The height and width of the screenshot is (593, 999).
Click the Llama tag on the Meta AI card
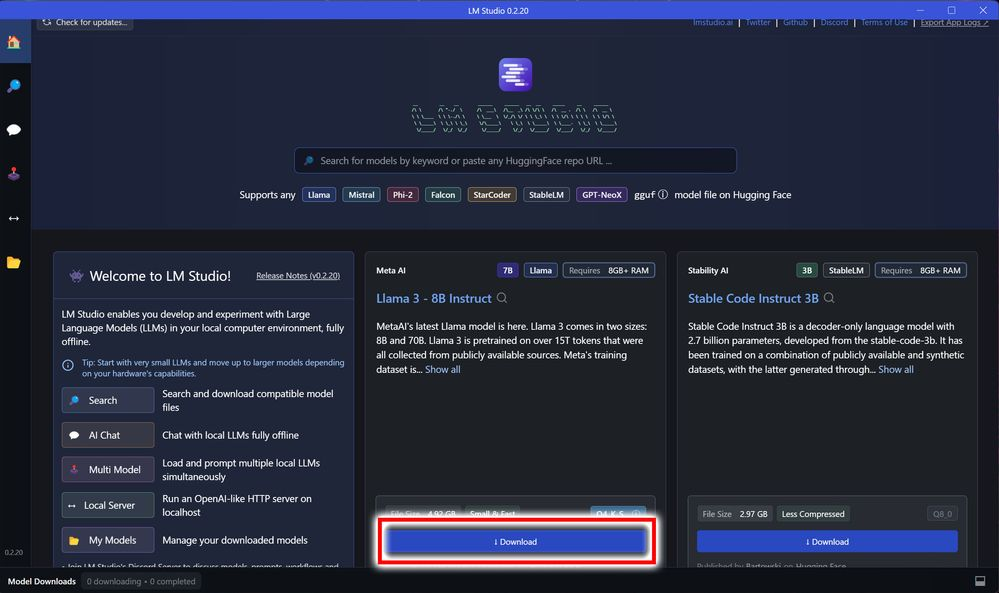(540, 270)
